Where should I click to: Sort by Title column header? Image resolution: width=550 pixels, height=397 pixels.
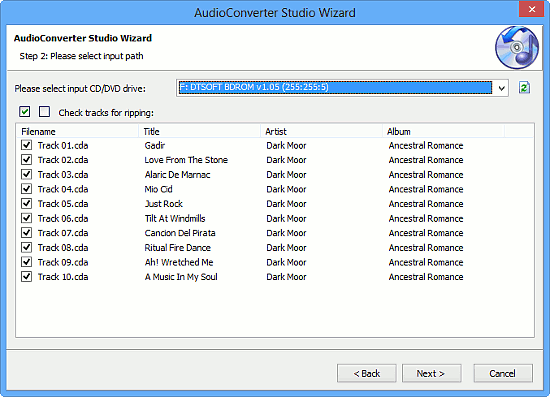click(199, 132)
